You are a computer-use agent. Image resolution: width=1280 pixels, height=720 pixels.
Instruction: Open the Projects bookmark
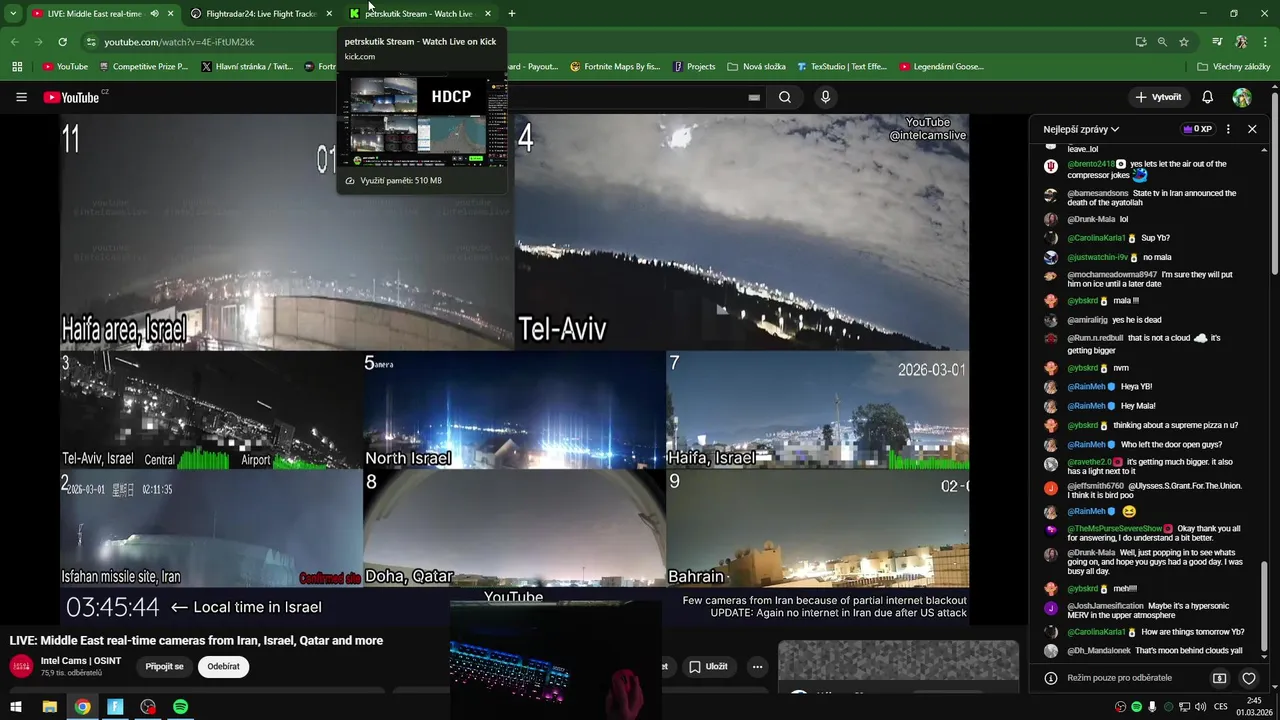(694, 67)
